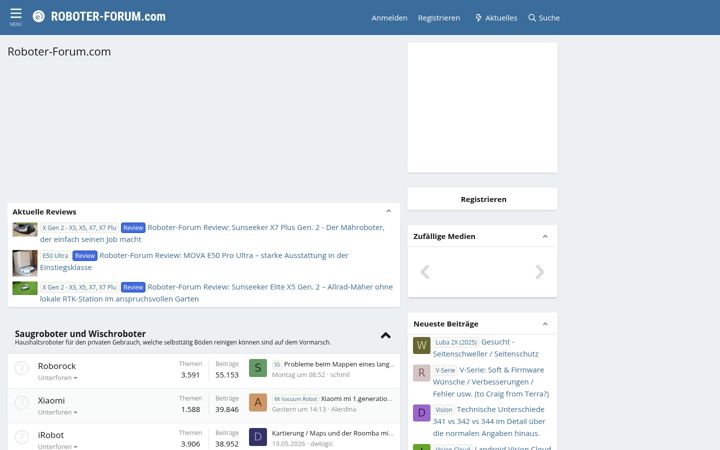The width and height of the screenshot is (720, 450).
Task: Click Anmelden in the header
Action: pos(389,18)
